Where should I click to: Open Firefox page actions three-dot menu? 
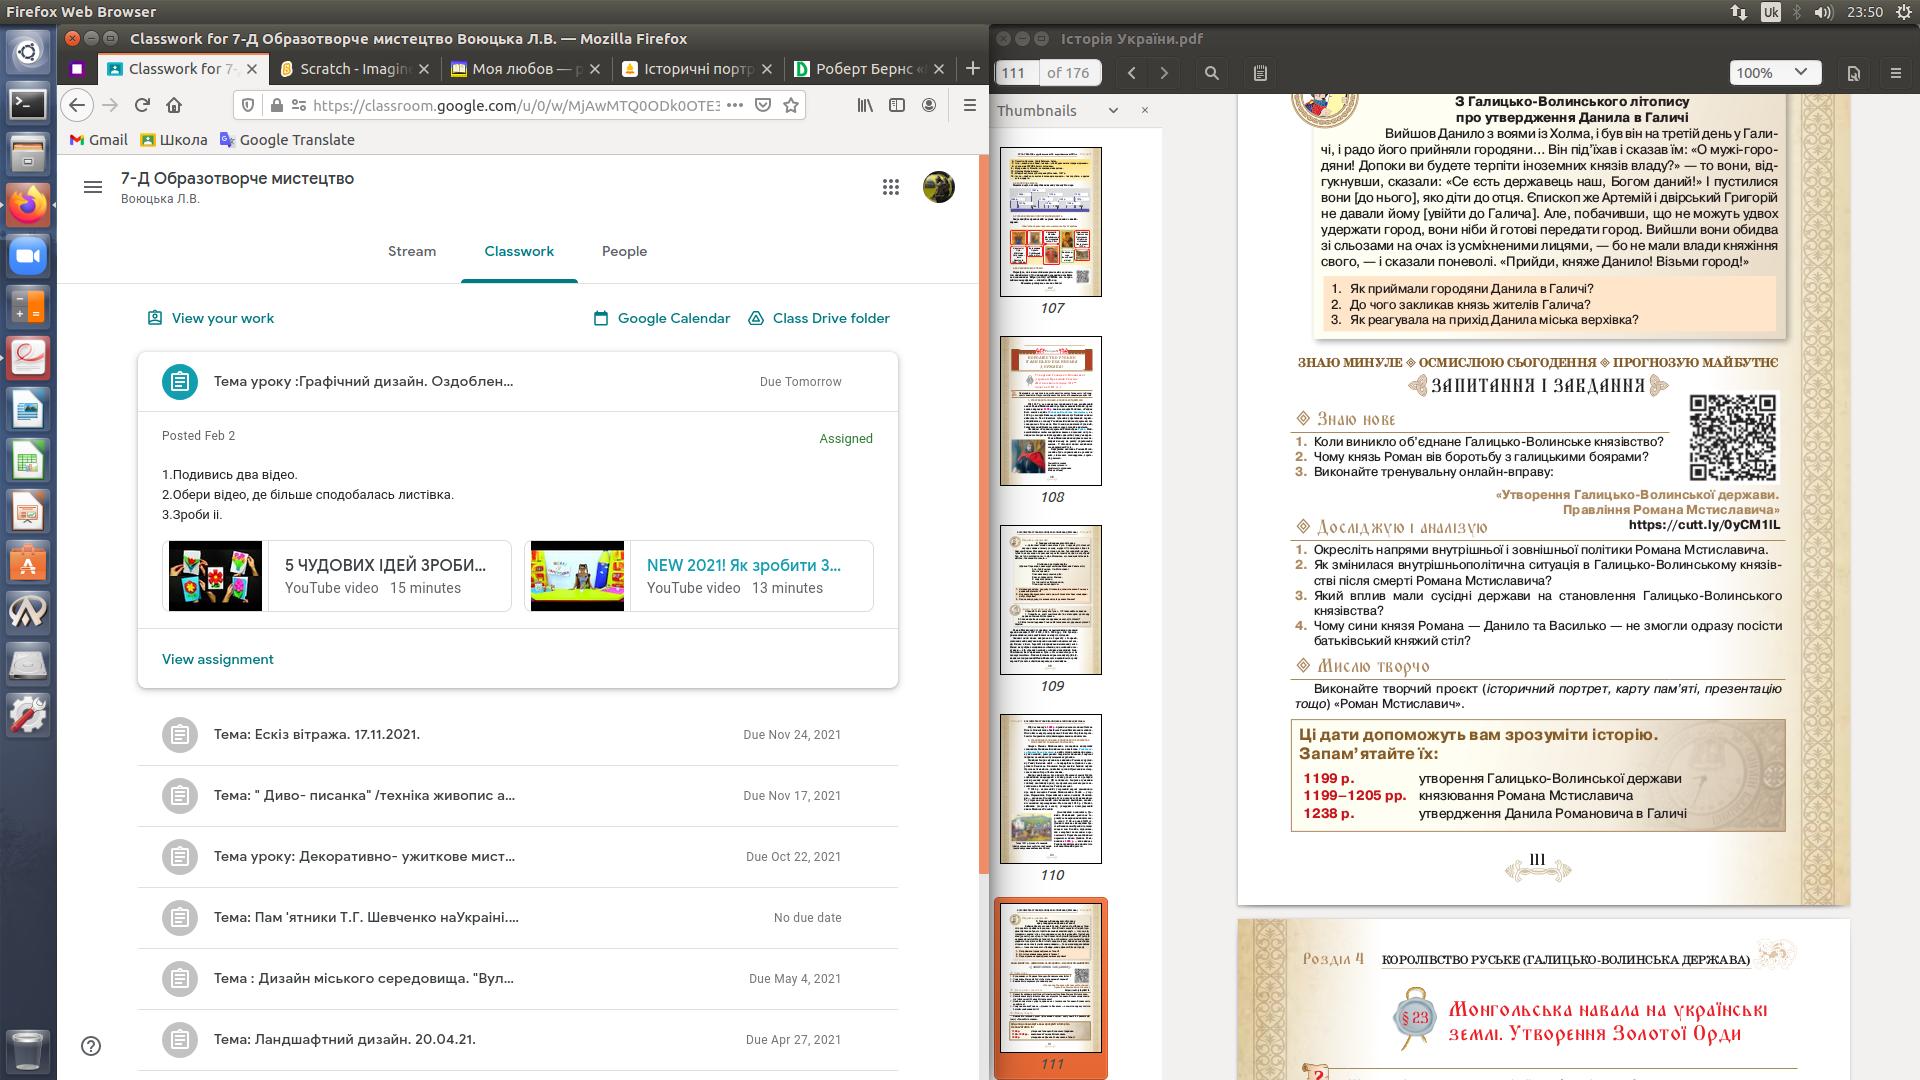tap(734, 105)
